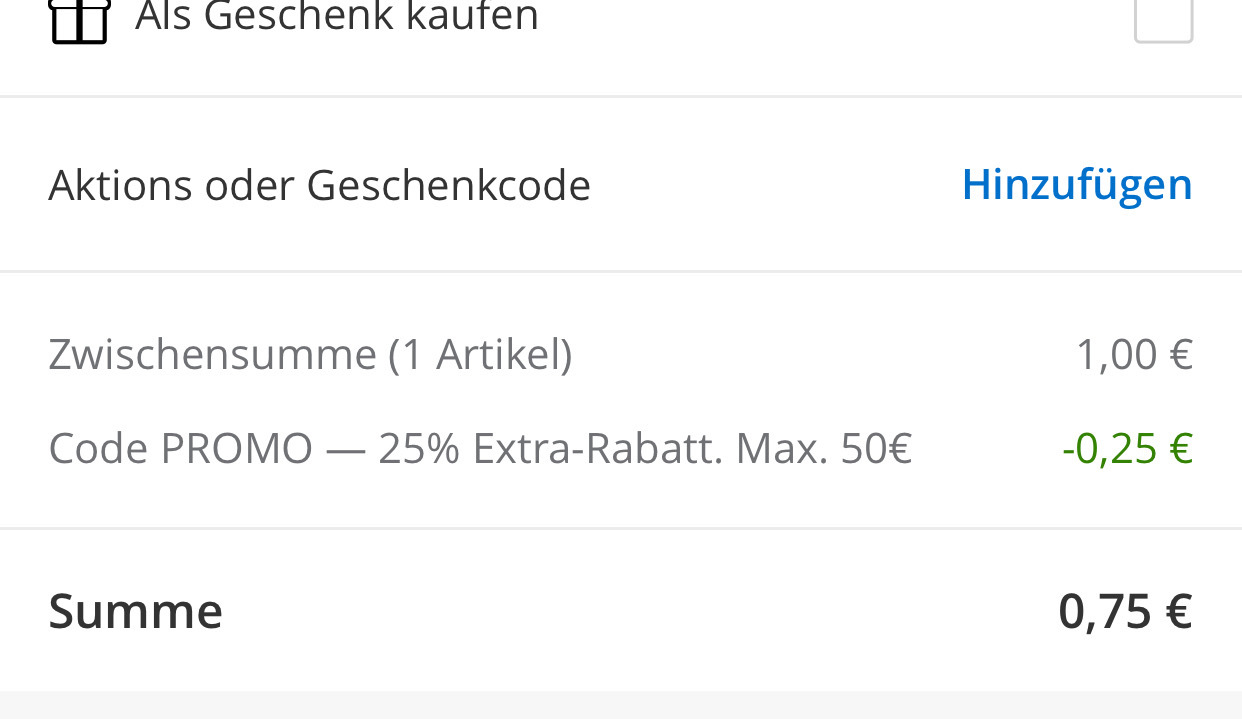Tap the gift box icon
Viewport: 1242px width, 719px height.
(79, 20)
